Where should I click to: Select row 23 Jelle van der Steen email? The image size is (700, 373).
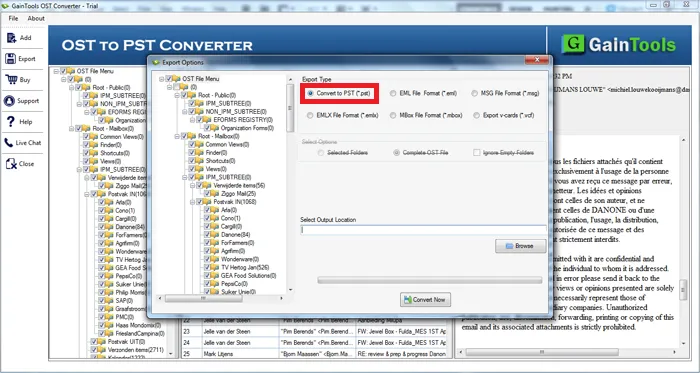314,332
